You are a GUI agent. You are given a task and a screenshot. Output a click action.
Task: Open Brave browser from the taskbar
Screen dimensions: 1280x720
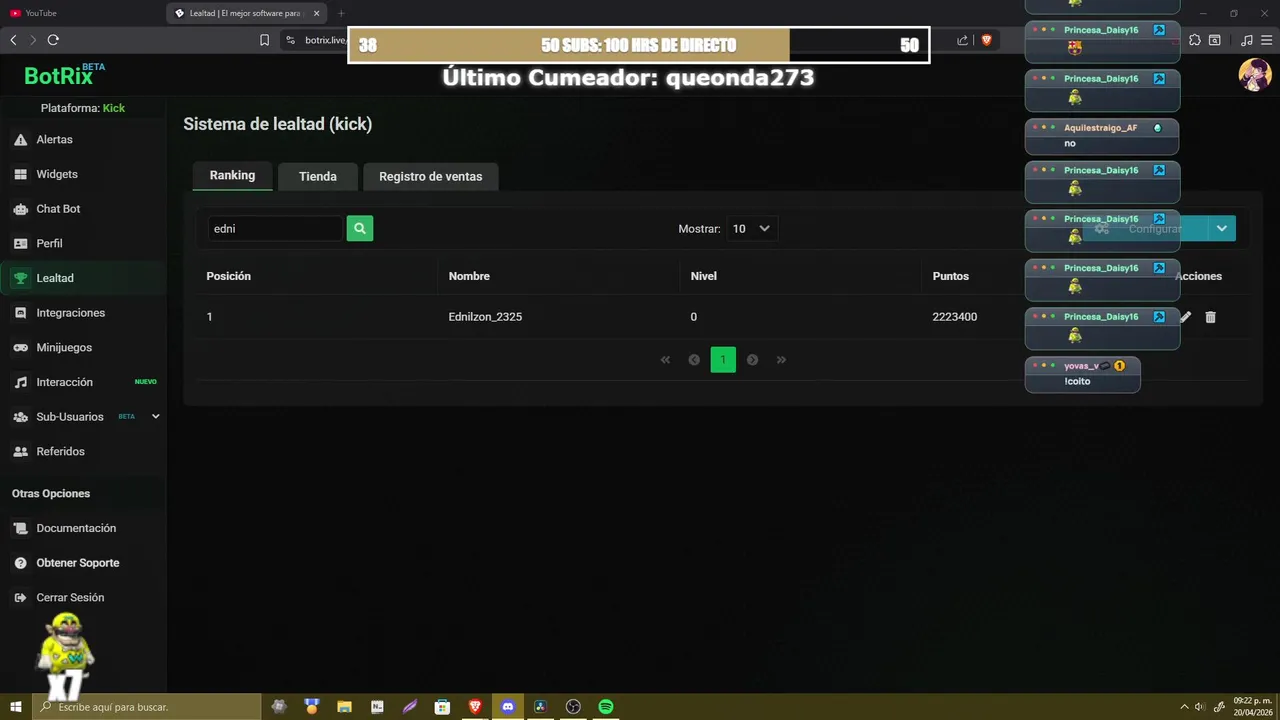point(475,706)
